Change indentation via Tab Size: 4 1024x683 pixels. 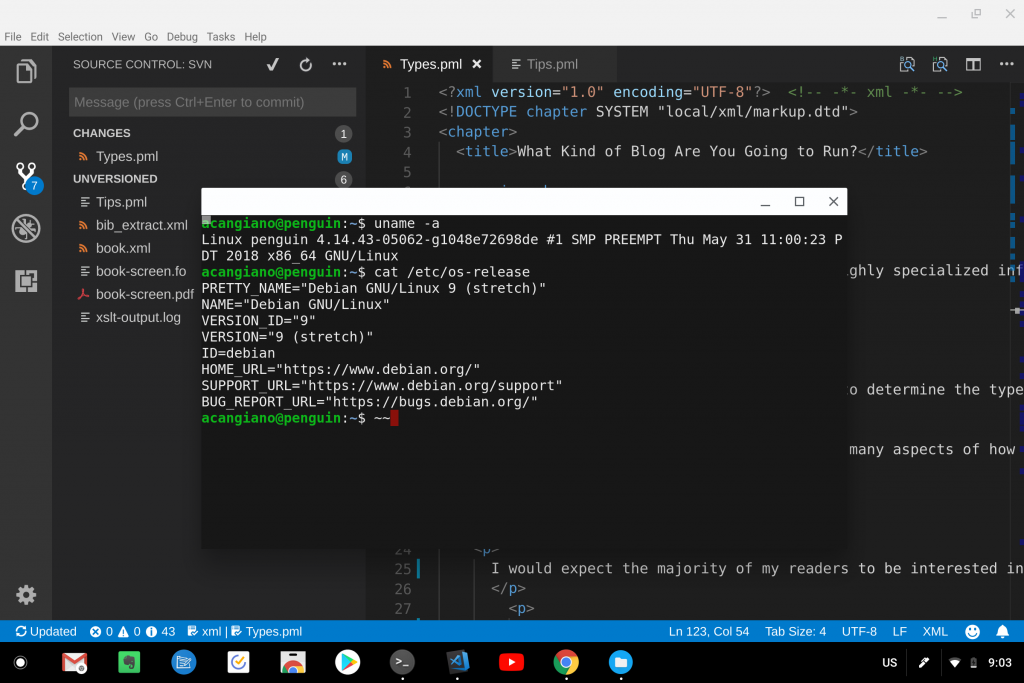(795, 631)
